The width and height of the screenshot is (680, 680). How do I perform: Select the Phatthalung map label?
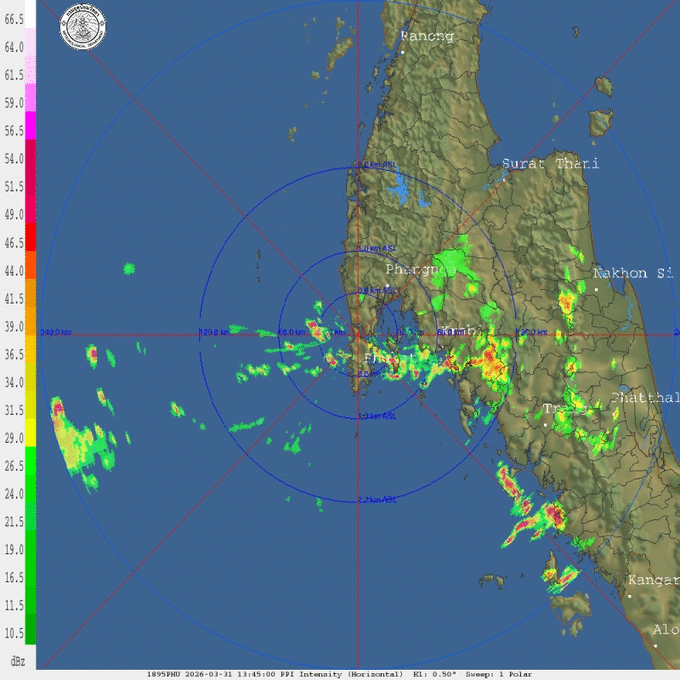(x=645, y=398)
